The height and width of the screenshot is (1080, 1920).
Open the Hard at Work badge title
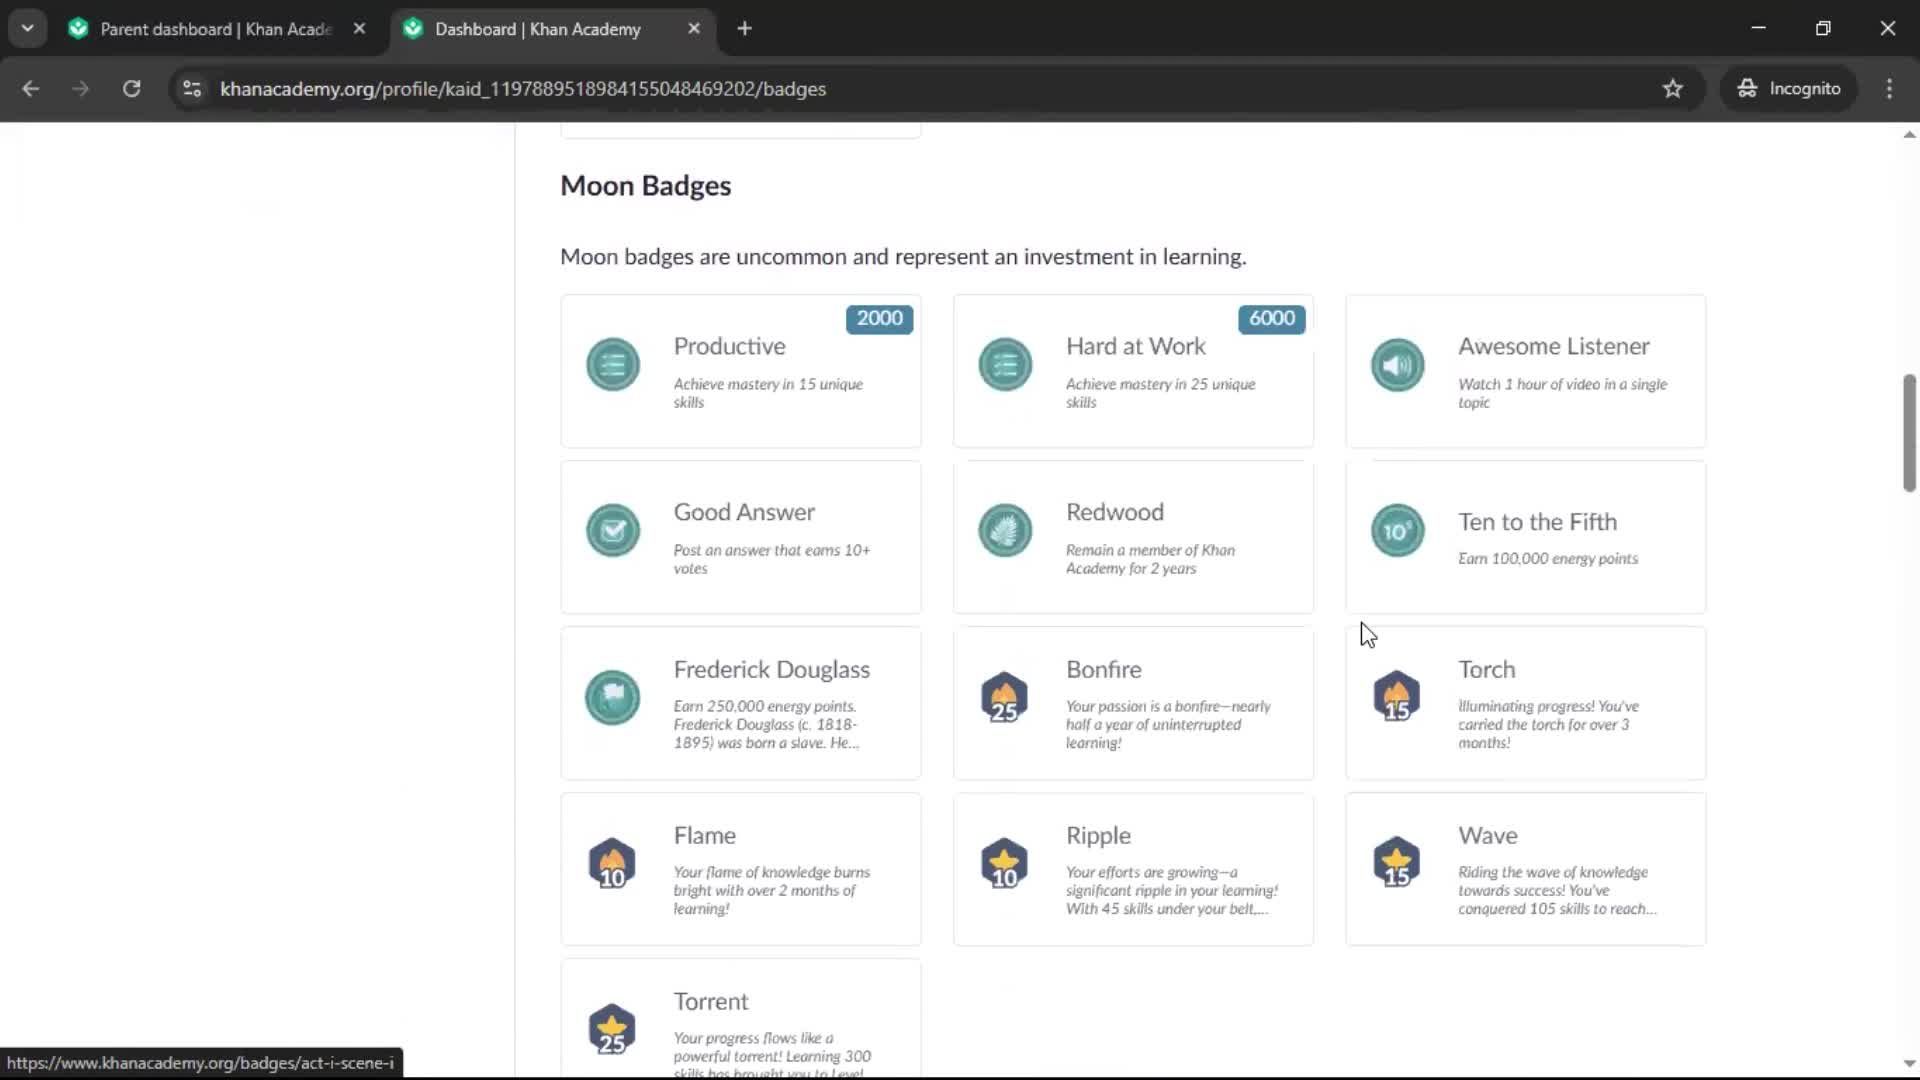point(1135,346)
